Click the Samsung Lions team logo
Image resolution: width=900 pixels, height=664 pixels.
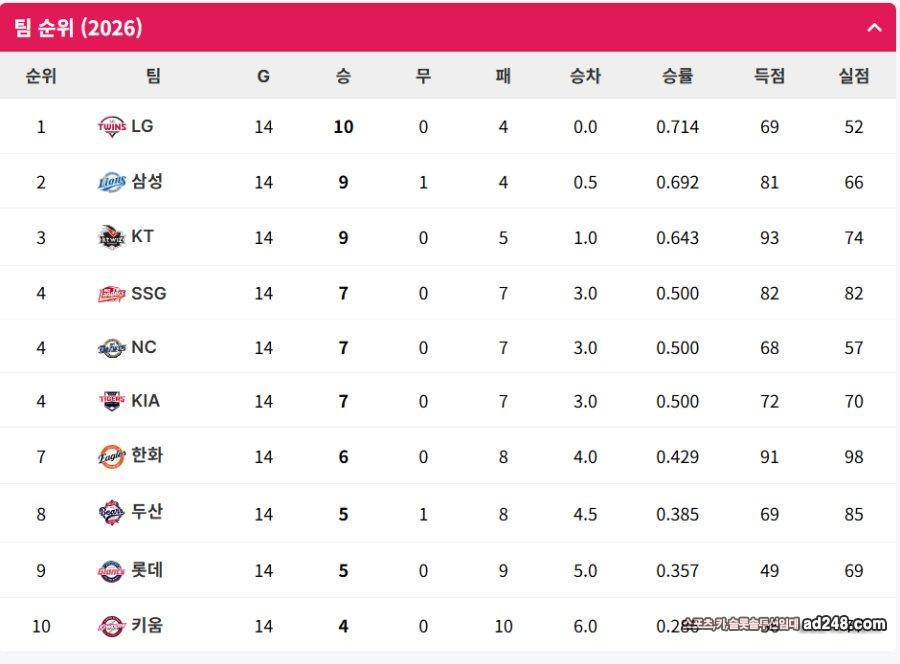(x=111, y=182)
